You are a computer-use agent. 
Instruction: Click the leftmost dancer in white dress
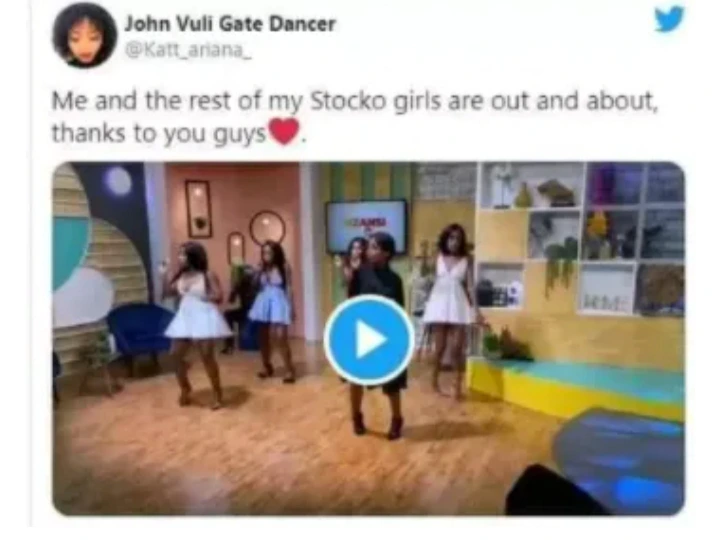point(197,324)
